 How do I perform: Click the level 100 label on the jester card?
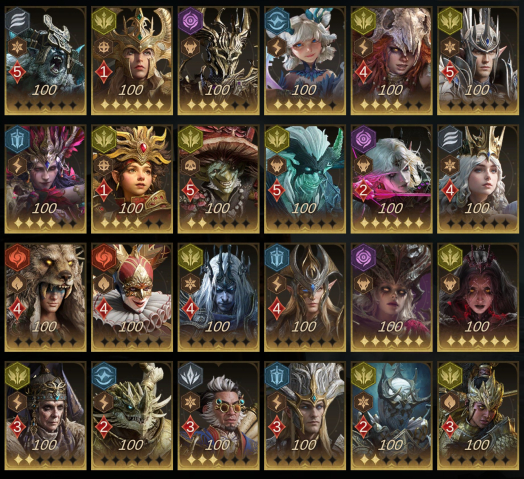point(131,326)
